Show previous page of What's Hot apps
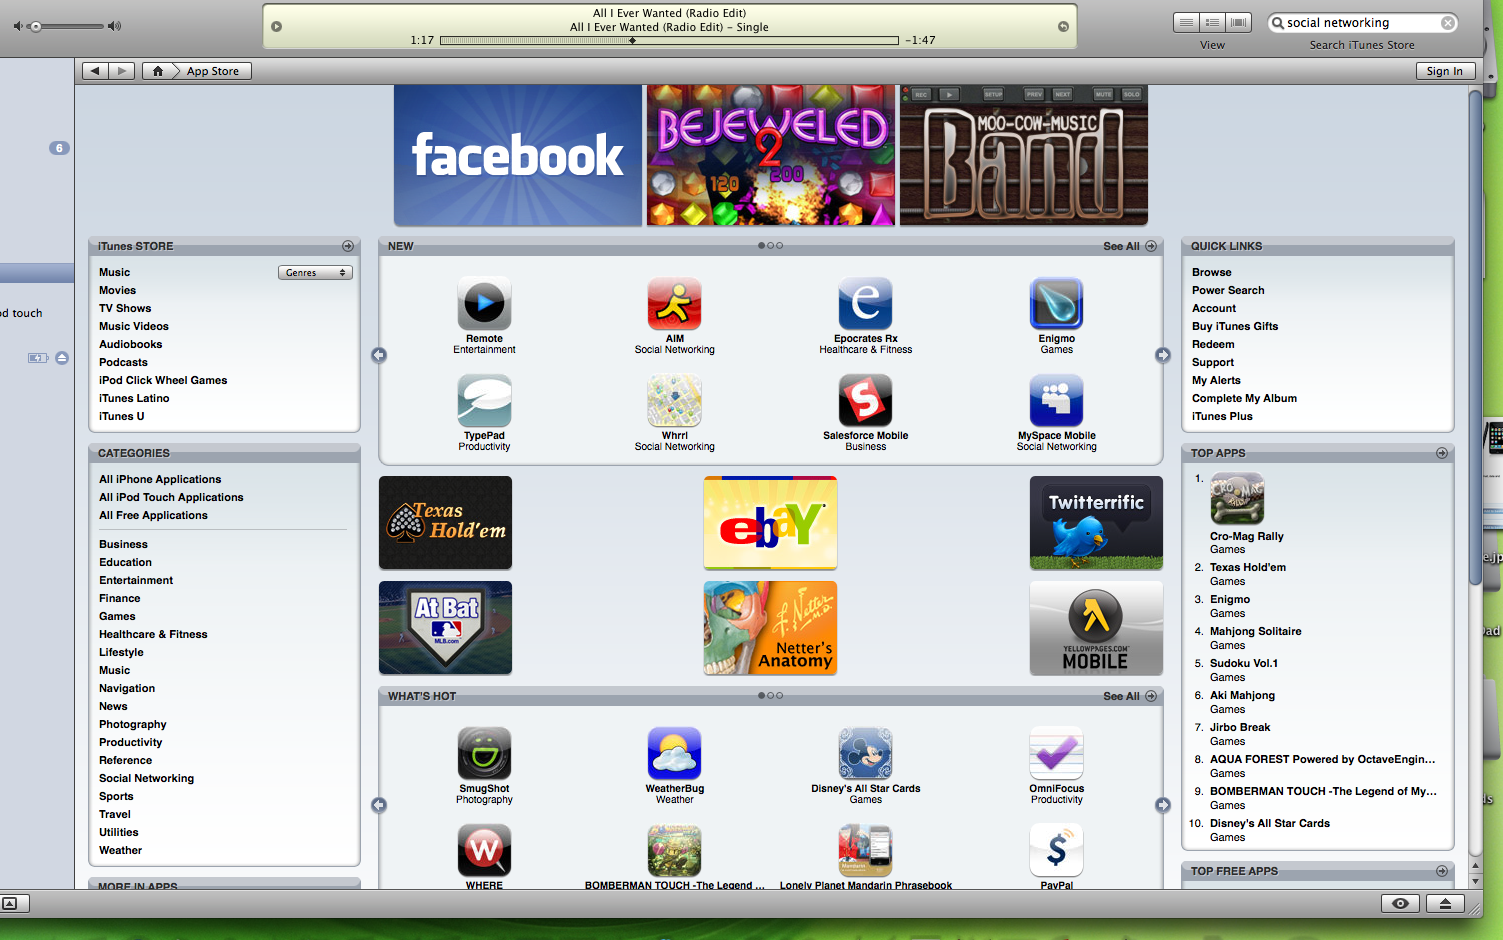Screen dimensions: 1503x940 click(379, 805)
